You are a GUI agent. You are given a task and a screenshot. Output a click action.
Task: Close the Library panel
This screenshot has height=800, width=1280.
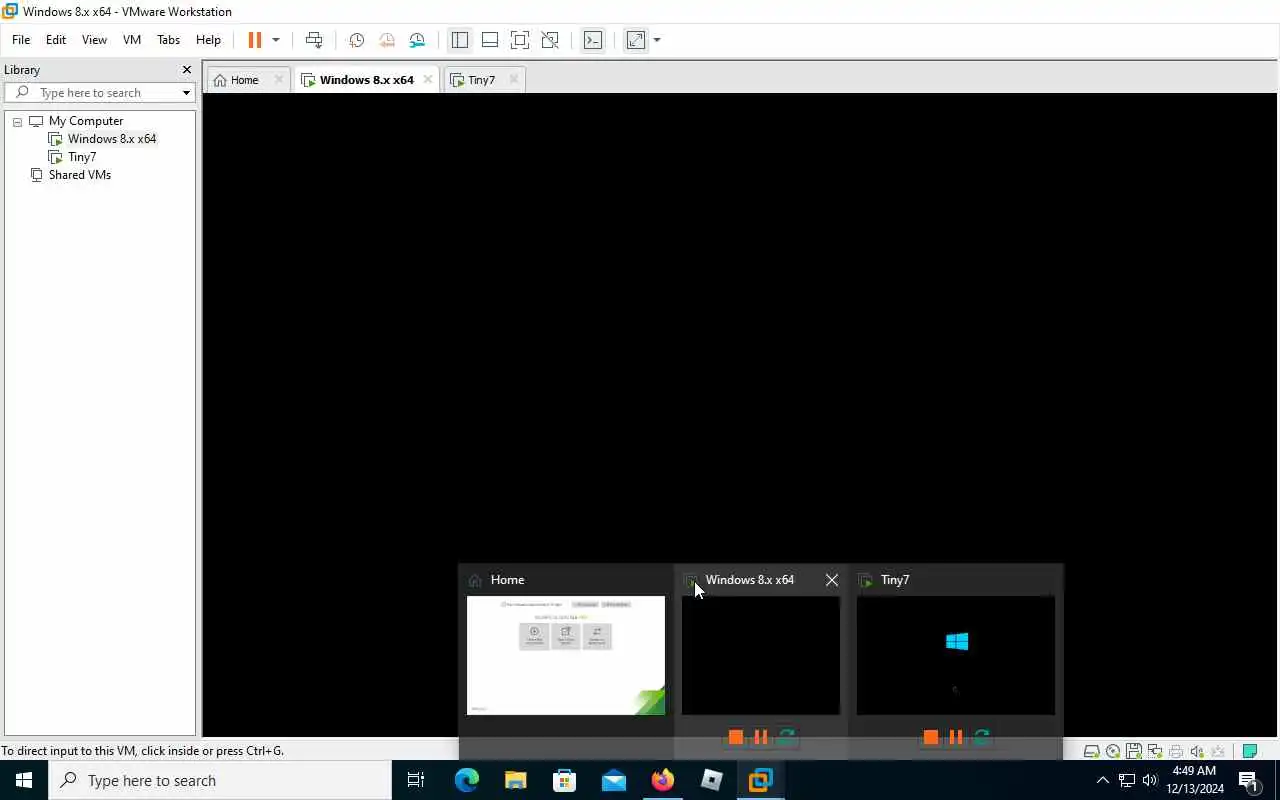[186, 70]
